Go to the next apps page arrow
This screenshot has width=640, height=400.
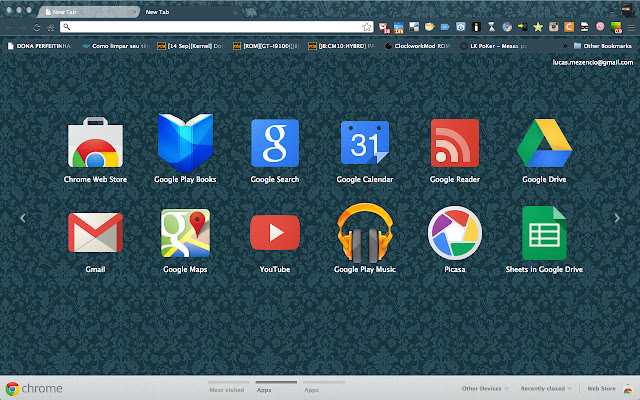(617, 218)
